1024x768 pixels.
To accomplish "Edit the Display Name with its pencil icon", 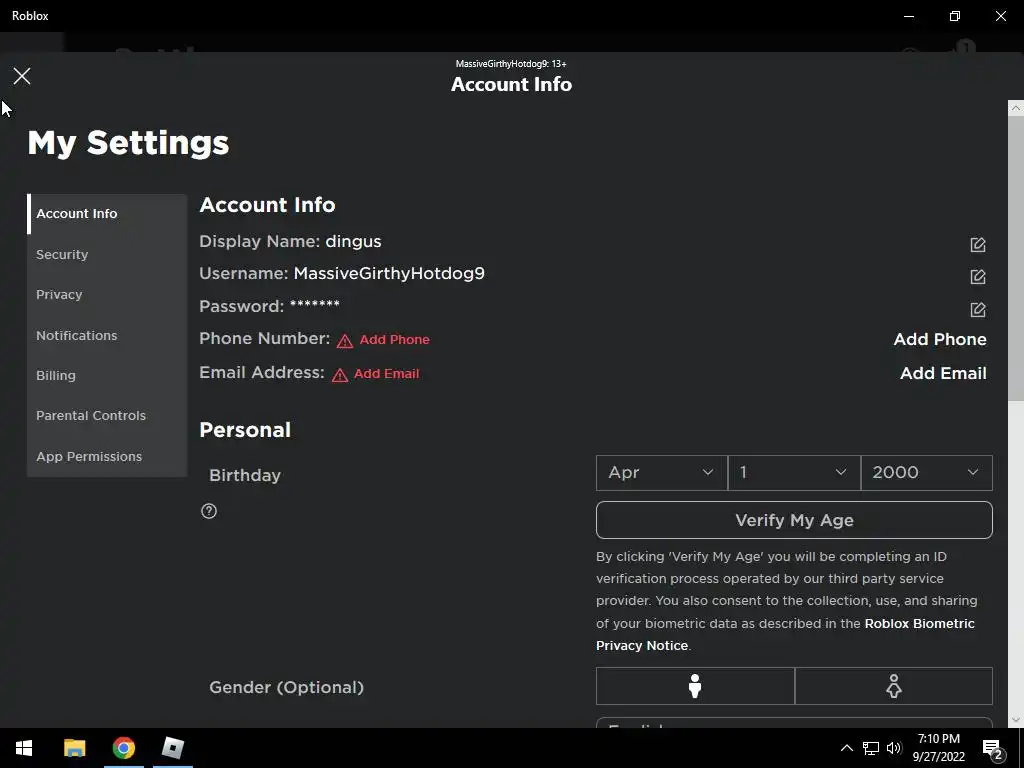I will tap(978, 244).
